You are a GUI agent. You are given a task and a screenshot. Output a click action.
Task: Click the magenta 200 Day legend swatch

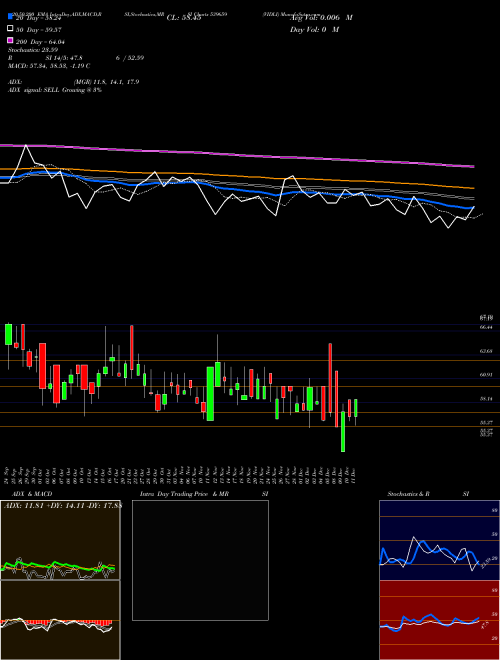11,41
